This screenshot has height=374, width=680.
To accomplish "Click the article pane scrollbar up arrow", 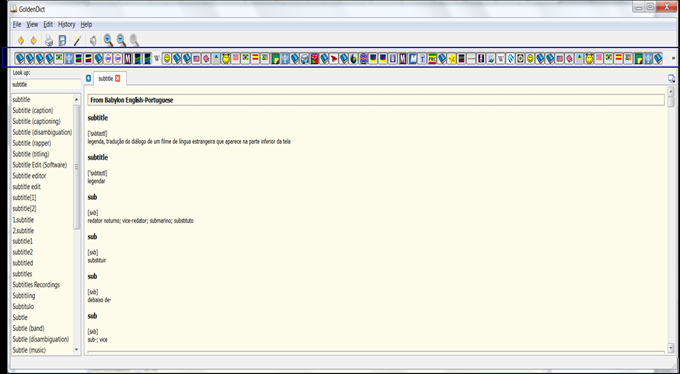I will pyautogui.click(x=671, y=91).
